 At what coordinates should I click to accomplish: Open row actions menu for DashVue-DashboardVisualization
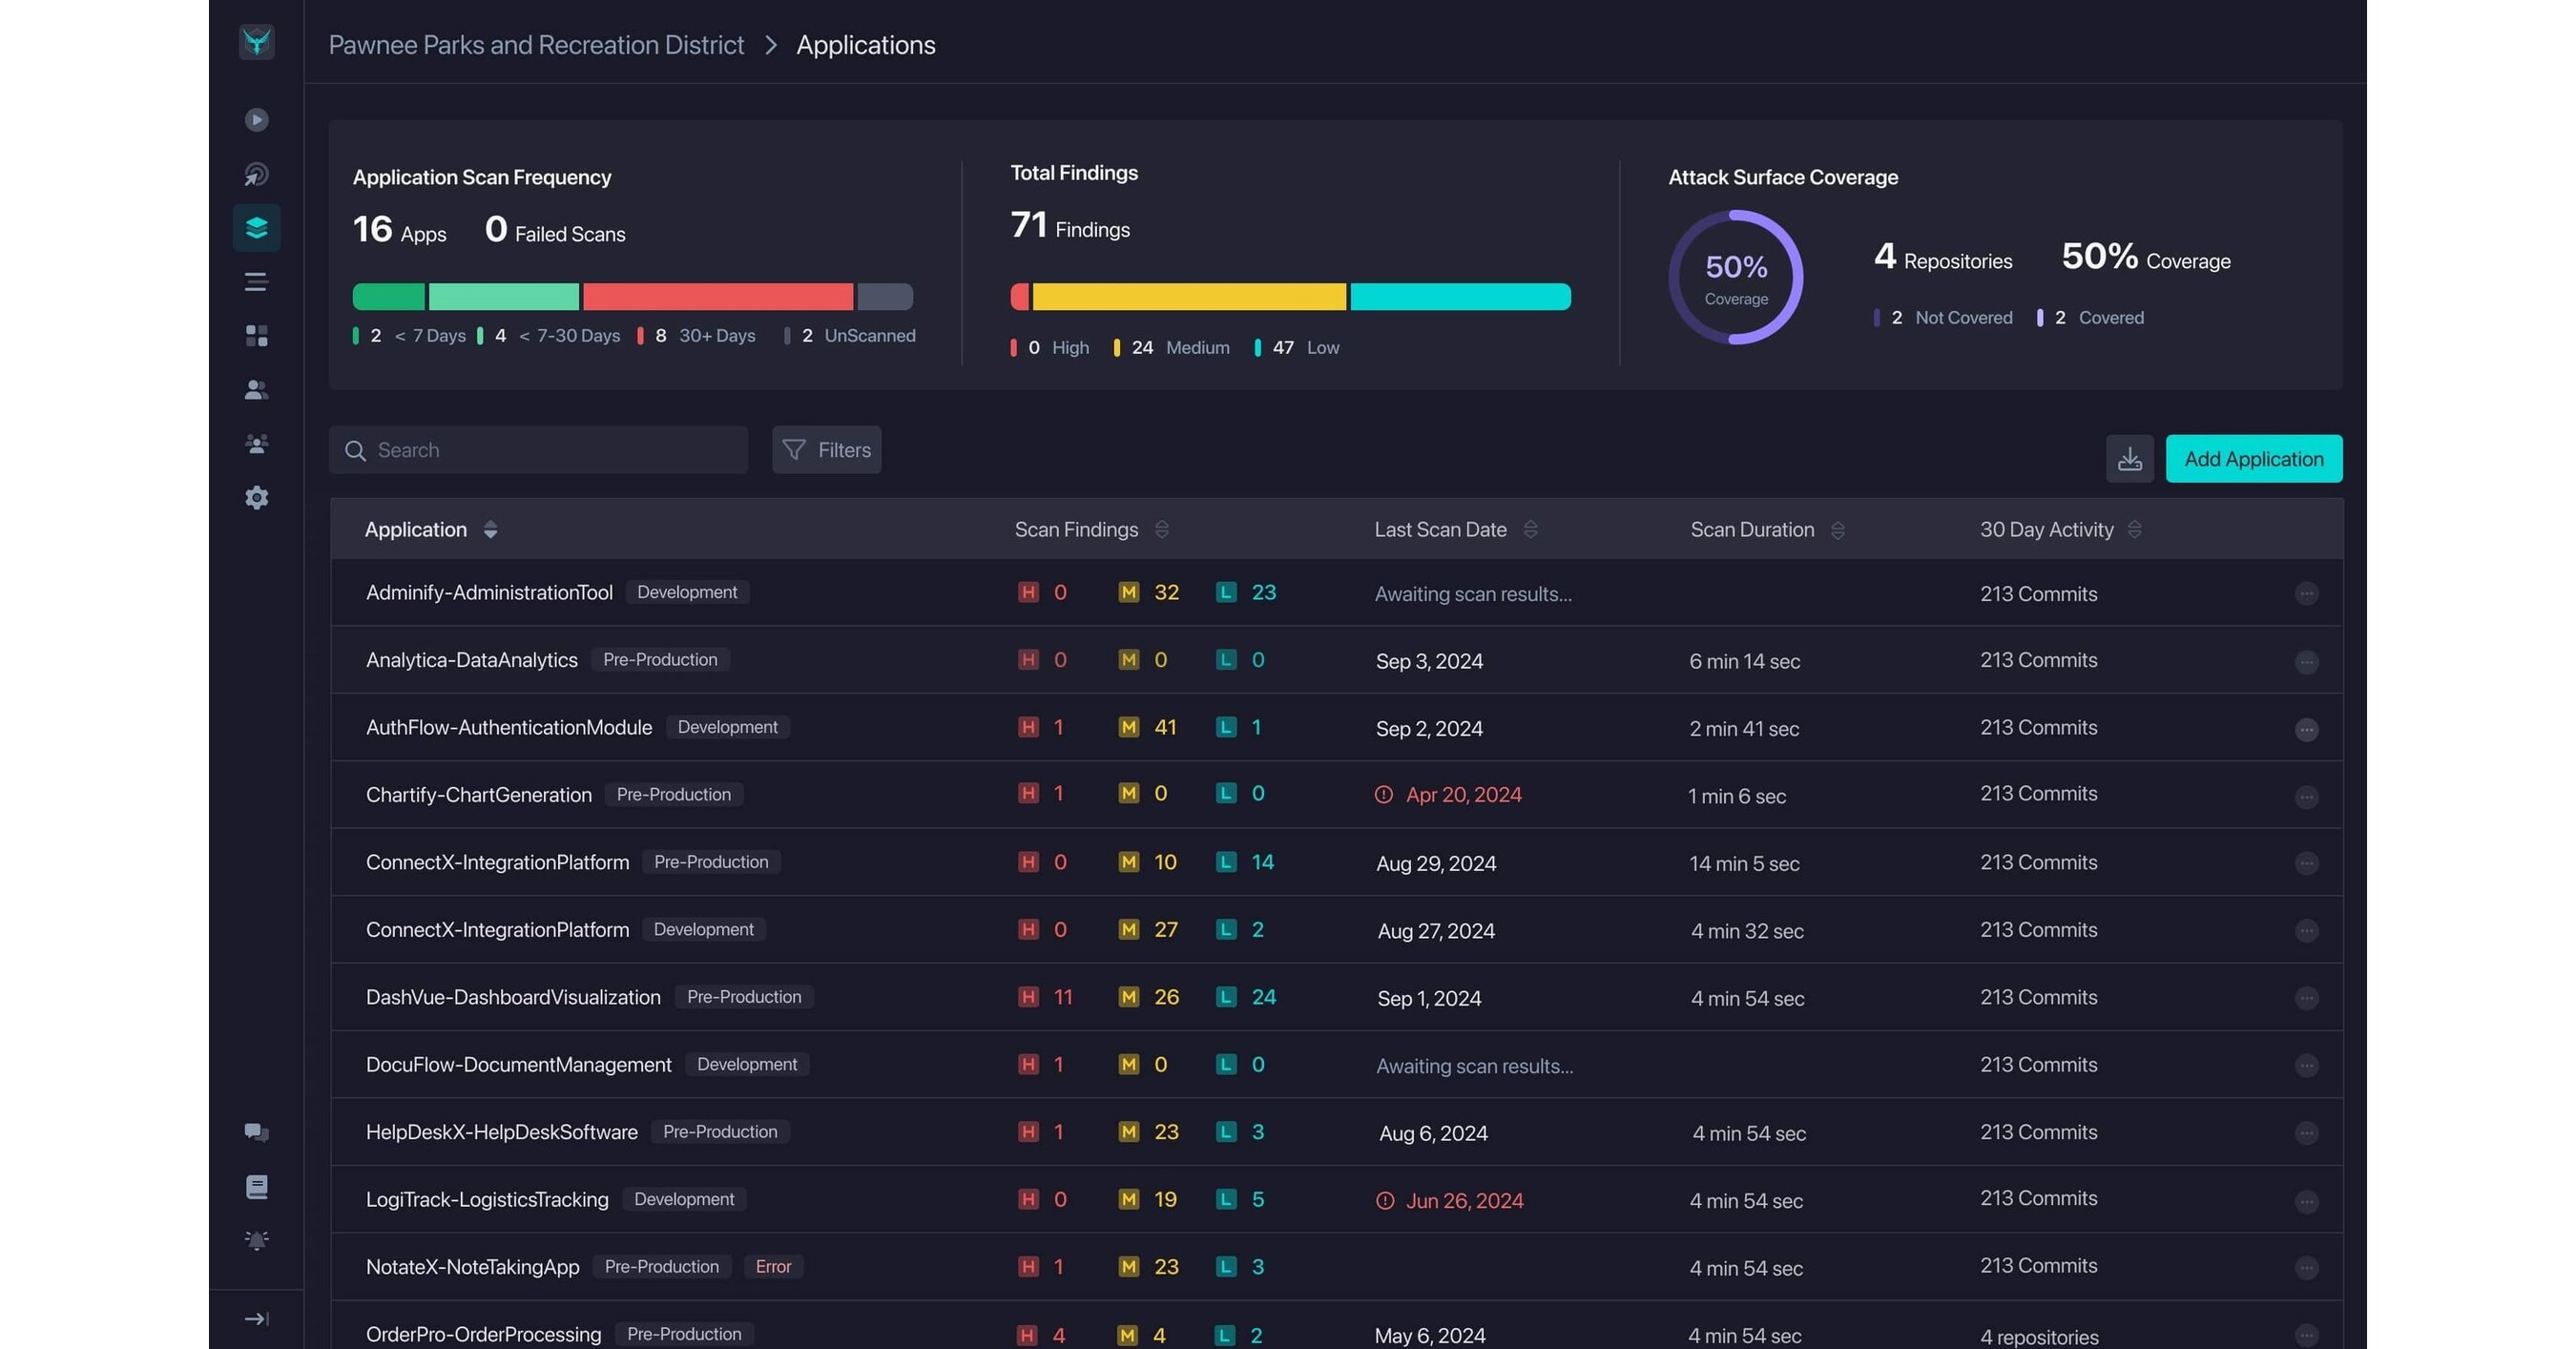tap(2308, 997)
